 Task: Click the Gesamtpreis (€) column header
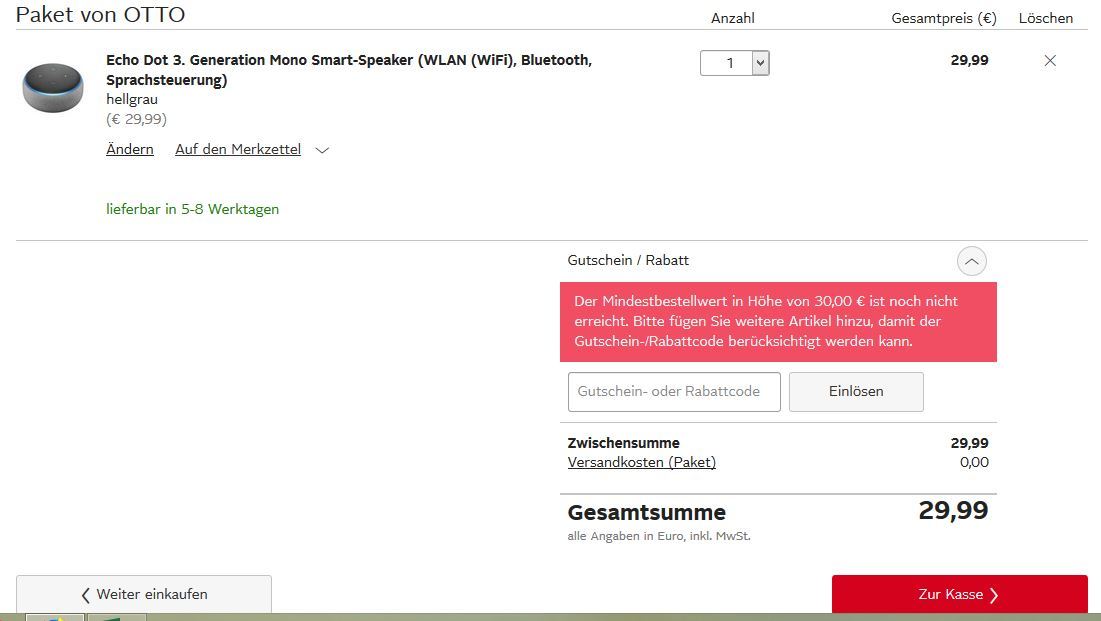[x=944, y=18]
